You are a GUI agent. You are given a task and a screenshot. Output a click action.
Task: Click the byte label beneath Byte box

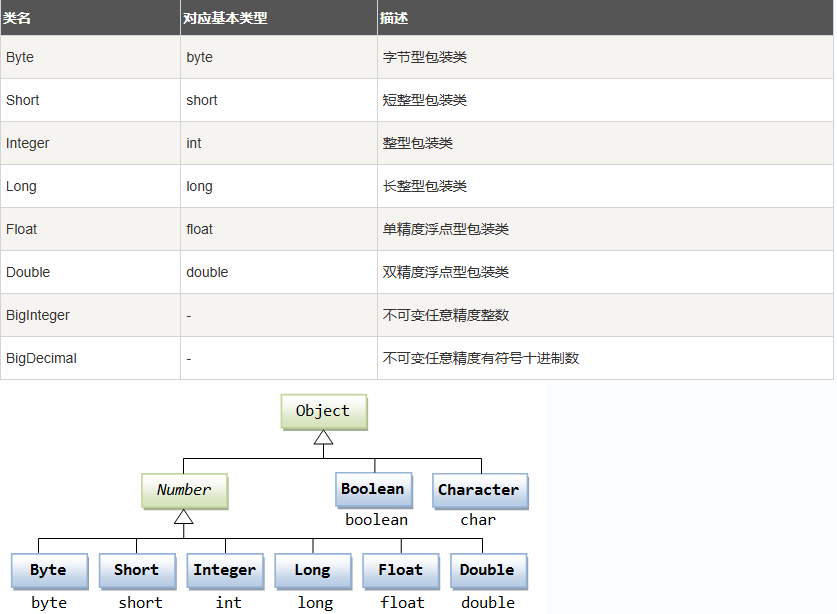(x=47, y=602)
